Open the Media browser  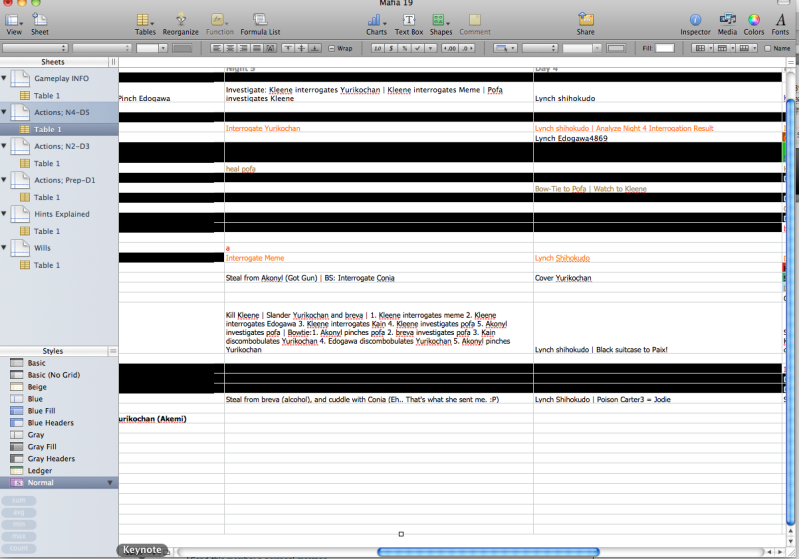coord(727,20)
